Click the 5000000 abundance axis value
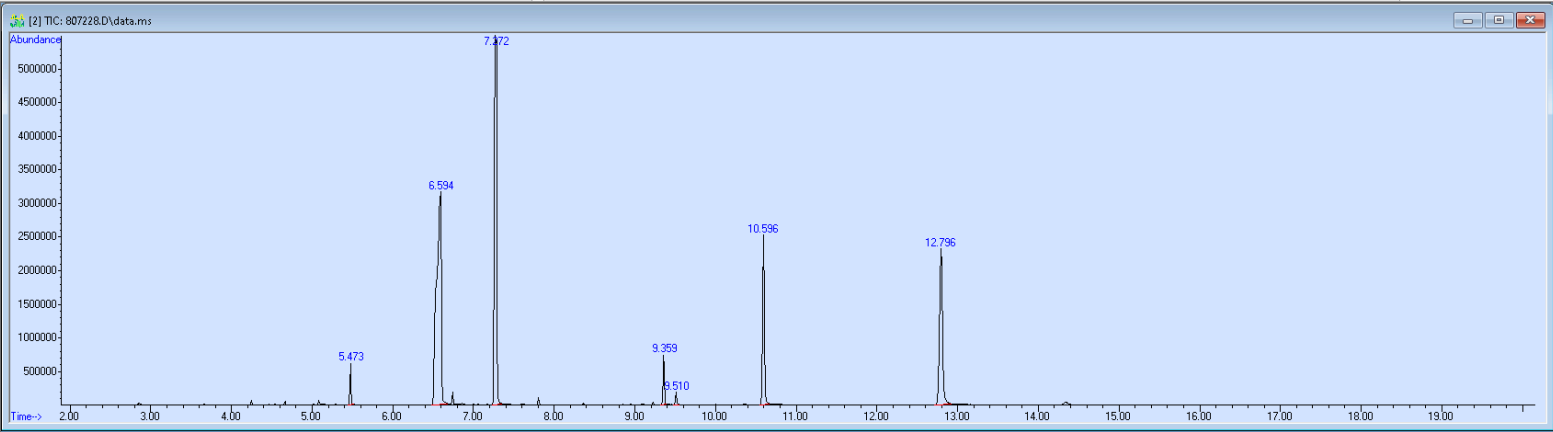The height and width of the screenshot is (432, 1553). tap(35, 69)
